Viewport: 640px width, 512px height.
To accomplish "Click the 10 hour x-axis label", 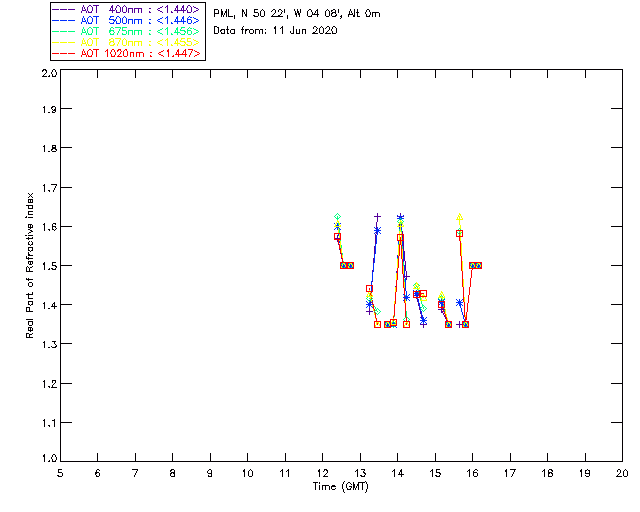I will point(247,473).
